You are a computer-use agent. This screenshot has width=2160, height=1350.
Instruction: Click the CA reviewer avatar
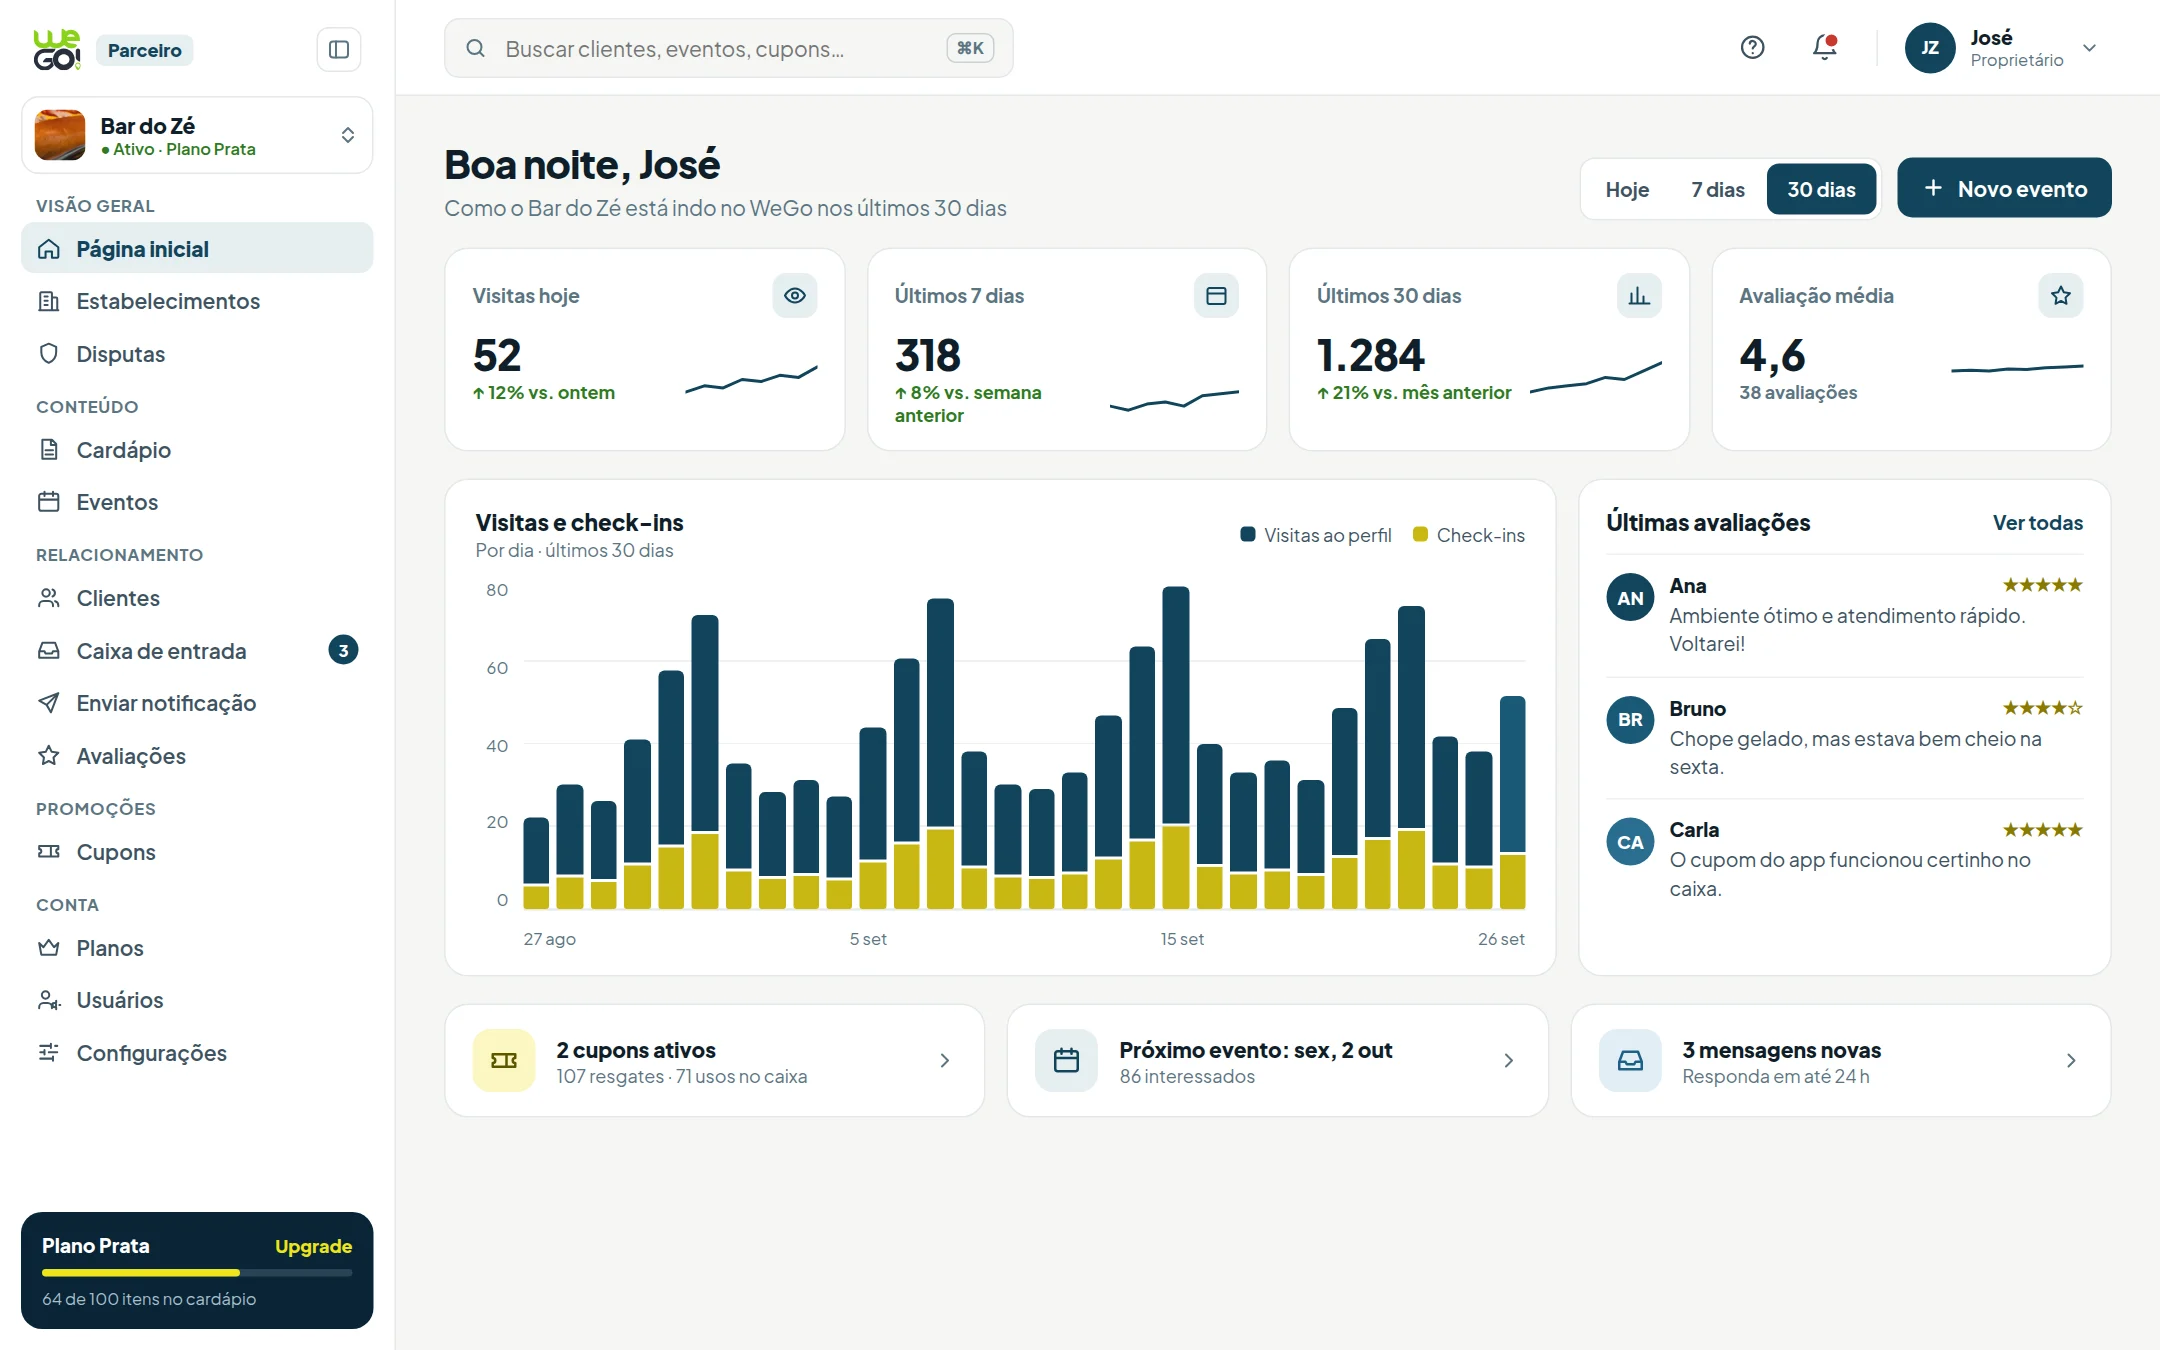click(x=1630, y=842)
